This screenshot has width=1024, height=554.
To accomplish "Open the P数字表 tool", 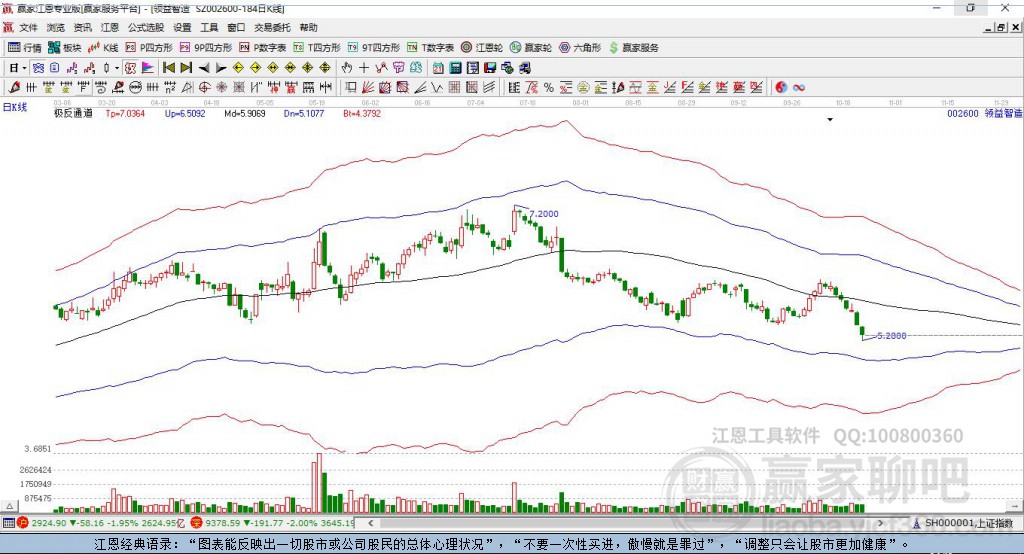I will (263, 48).
